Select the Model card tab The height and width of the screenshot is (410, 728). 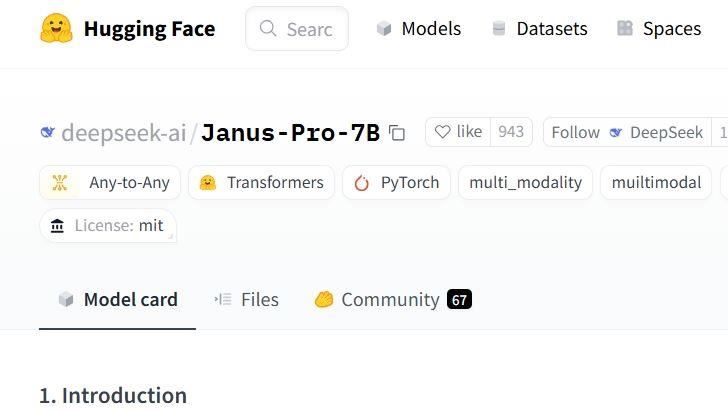point(118,299)
